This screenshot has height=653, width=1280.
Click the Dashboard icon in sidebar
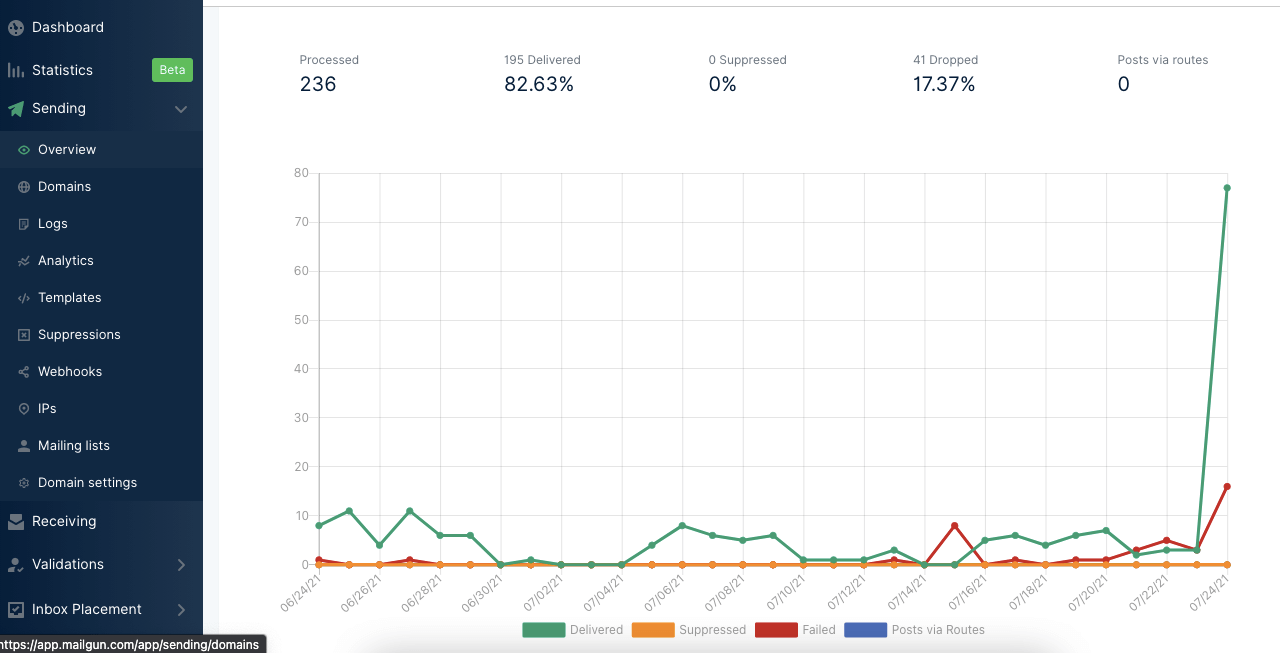tap(16, 28)
